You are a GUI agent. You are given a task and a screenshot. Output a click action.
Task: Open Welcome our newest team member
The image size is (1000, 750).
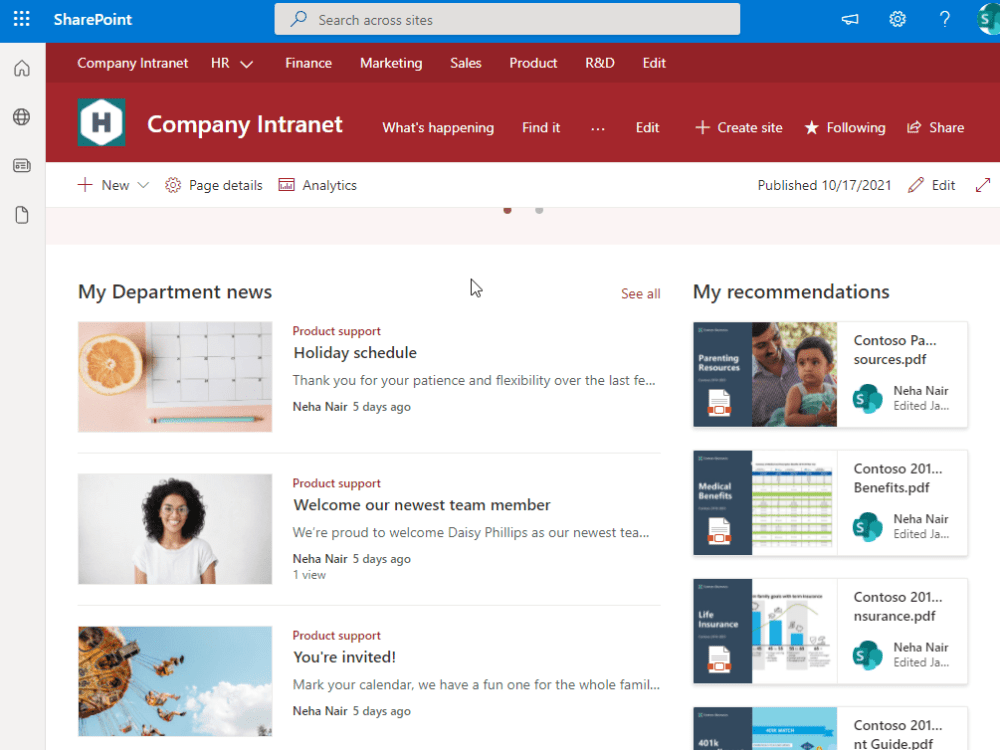pos(422,505)
